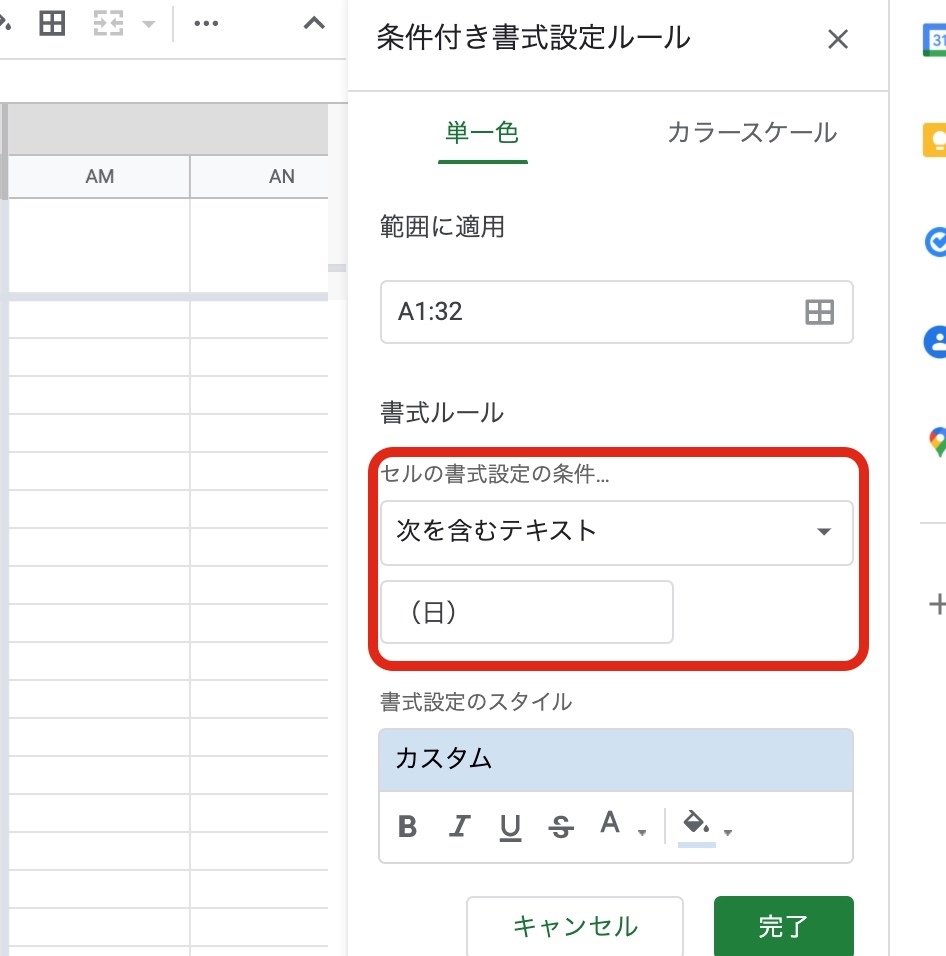Click the select data range grid icon
This screenshot has width=946, height=956.
(819, 312)
